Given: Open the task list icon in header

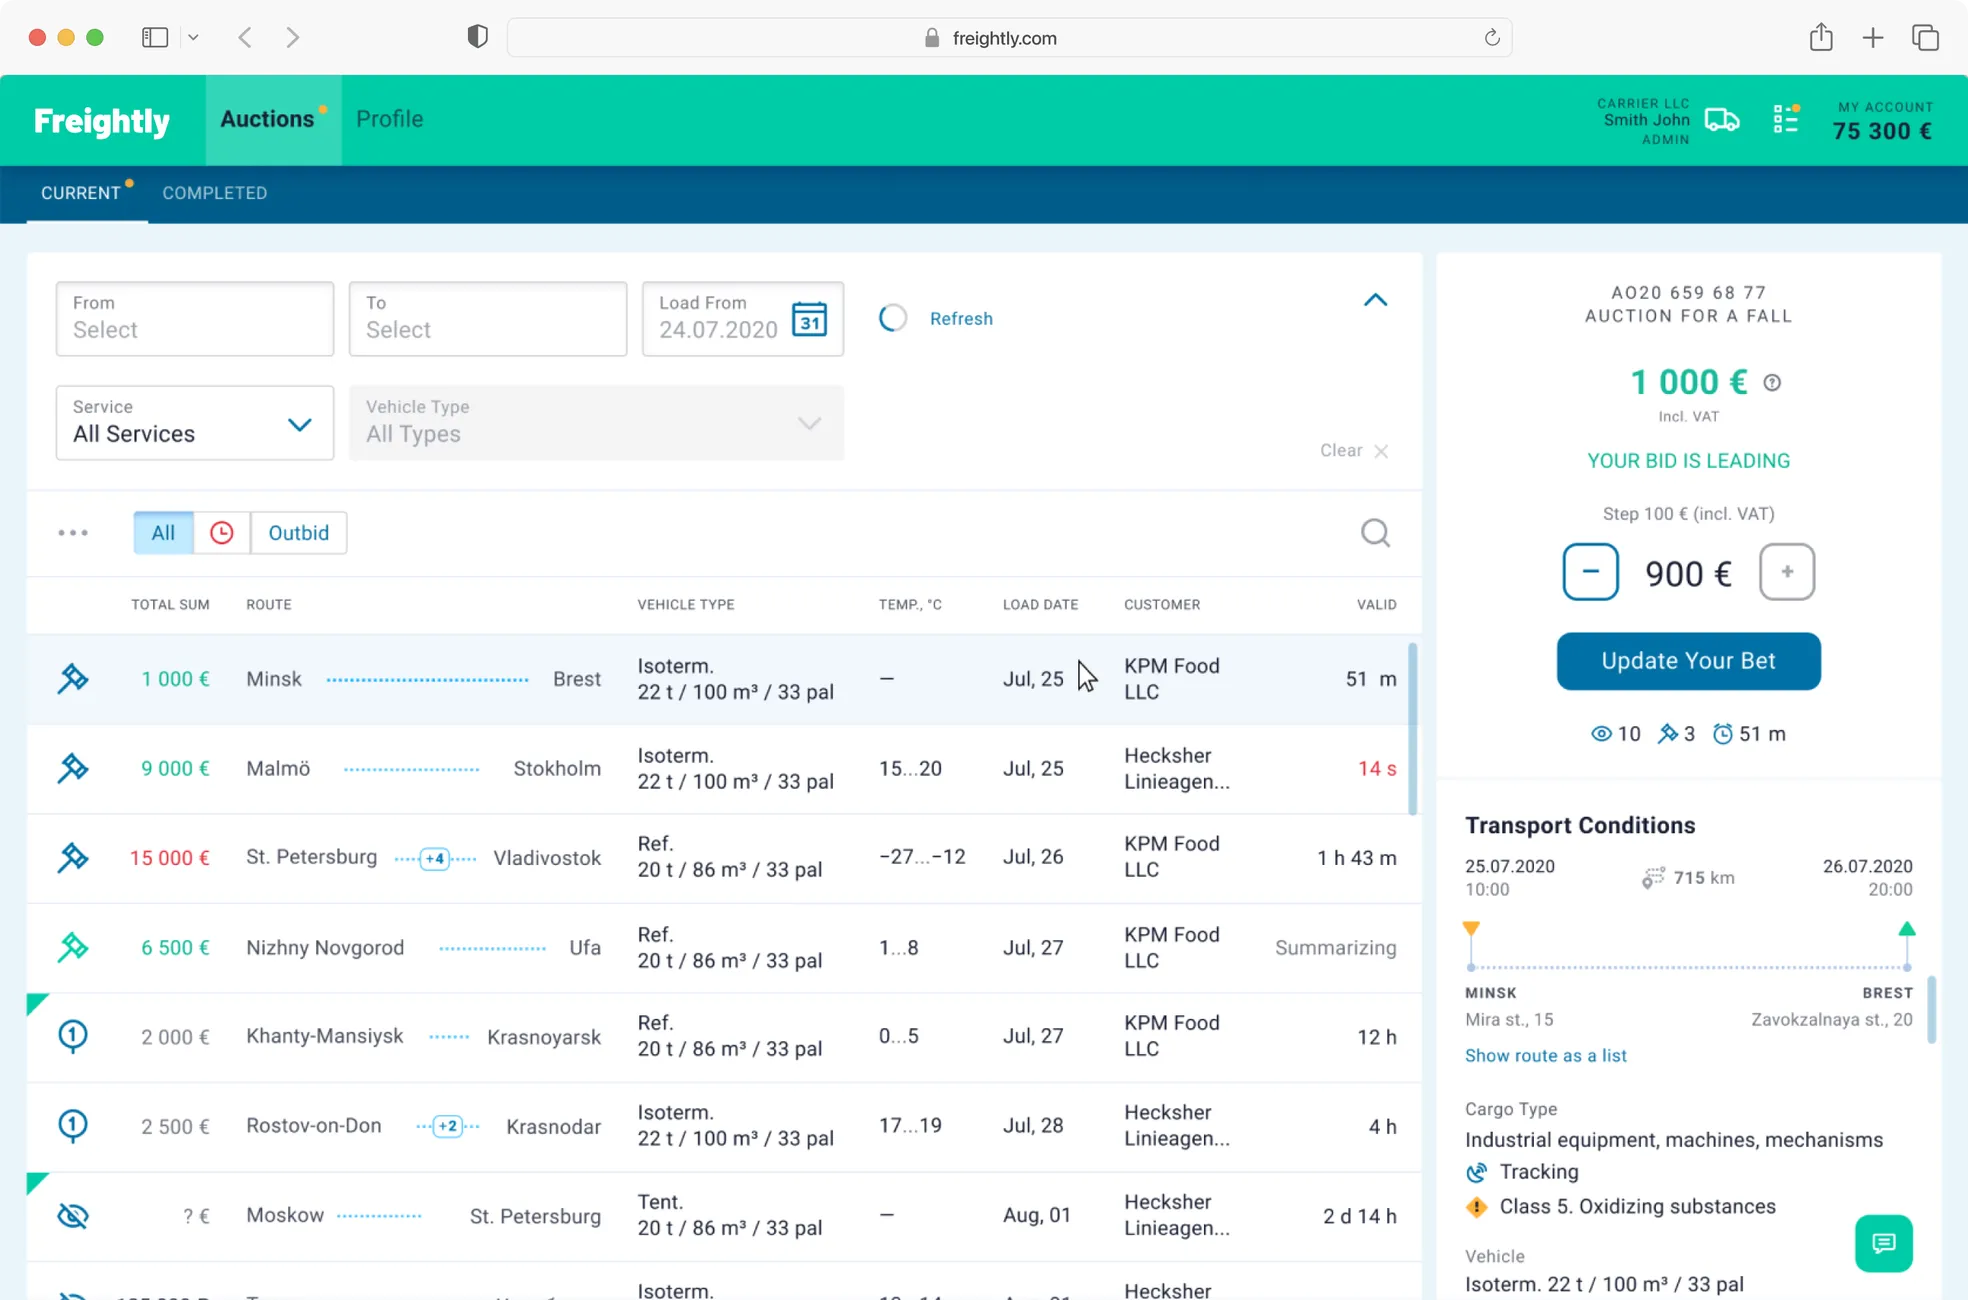Looking at the screenshot, I should coord(1786,119).
